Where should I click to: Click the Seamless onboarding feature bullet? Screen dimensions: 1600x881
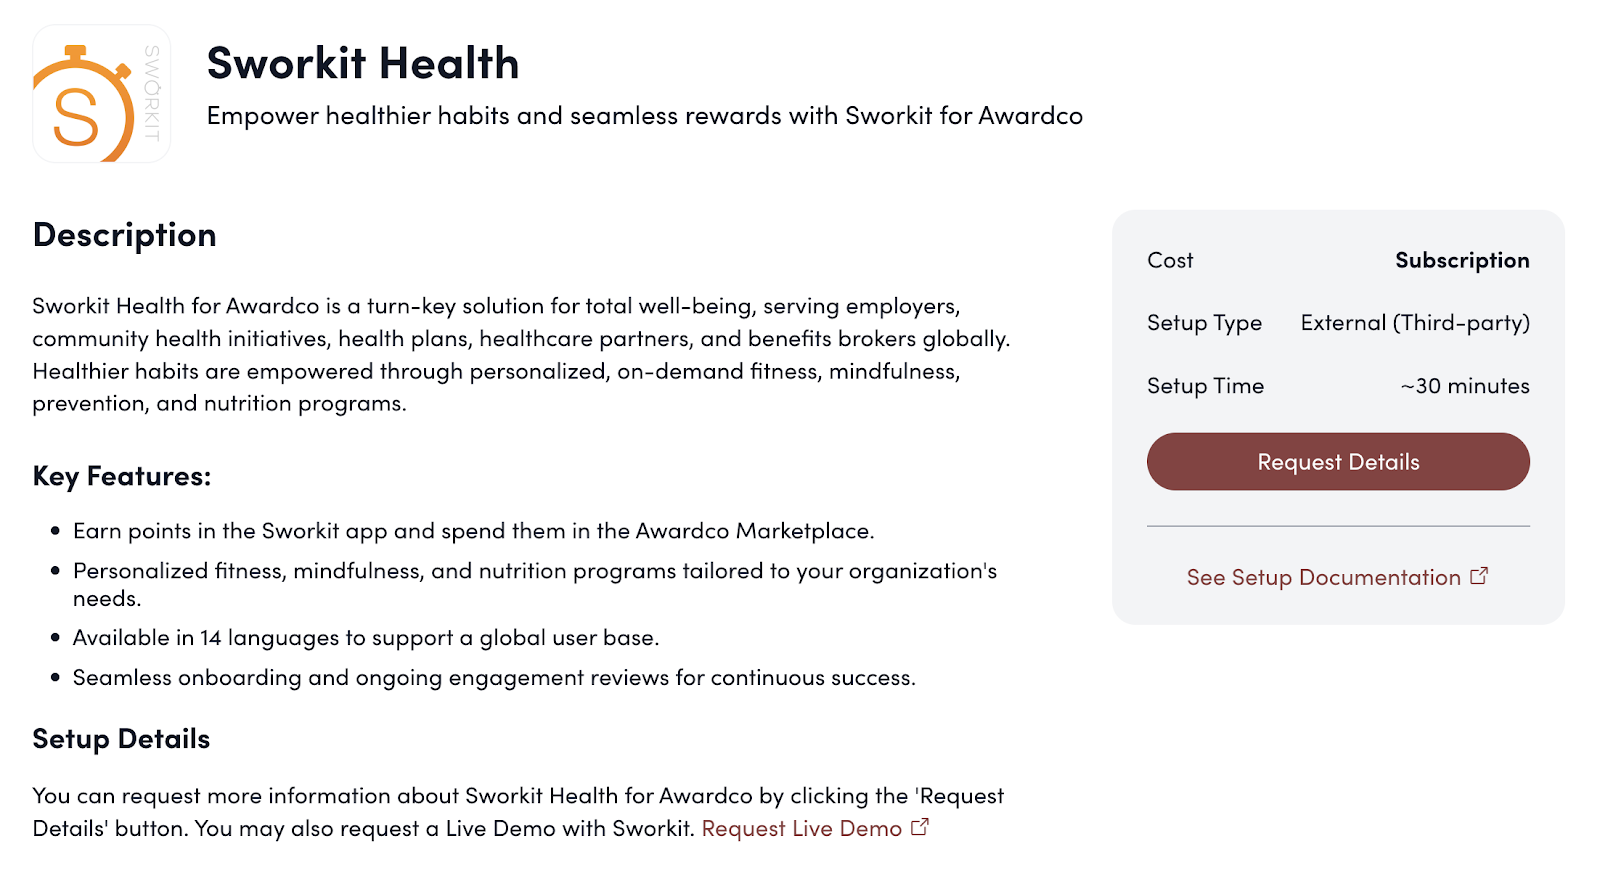pos(494,678)
